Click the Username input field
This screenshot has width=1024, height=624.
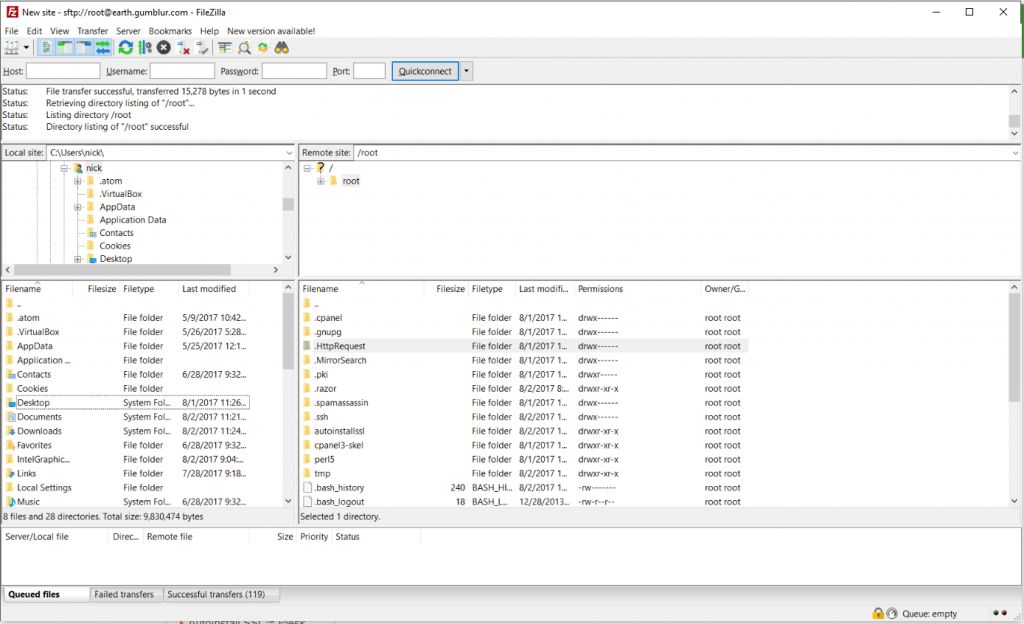point(182,71)
